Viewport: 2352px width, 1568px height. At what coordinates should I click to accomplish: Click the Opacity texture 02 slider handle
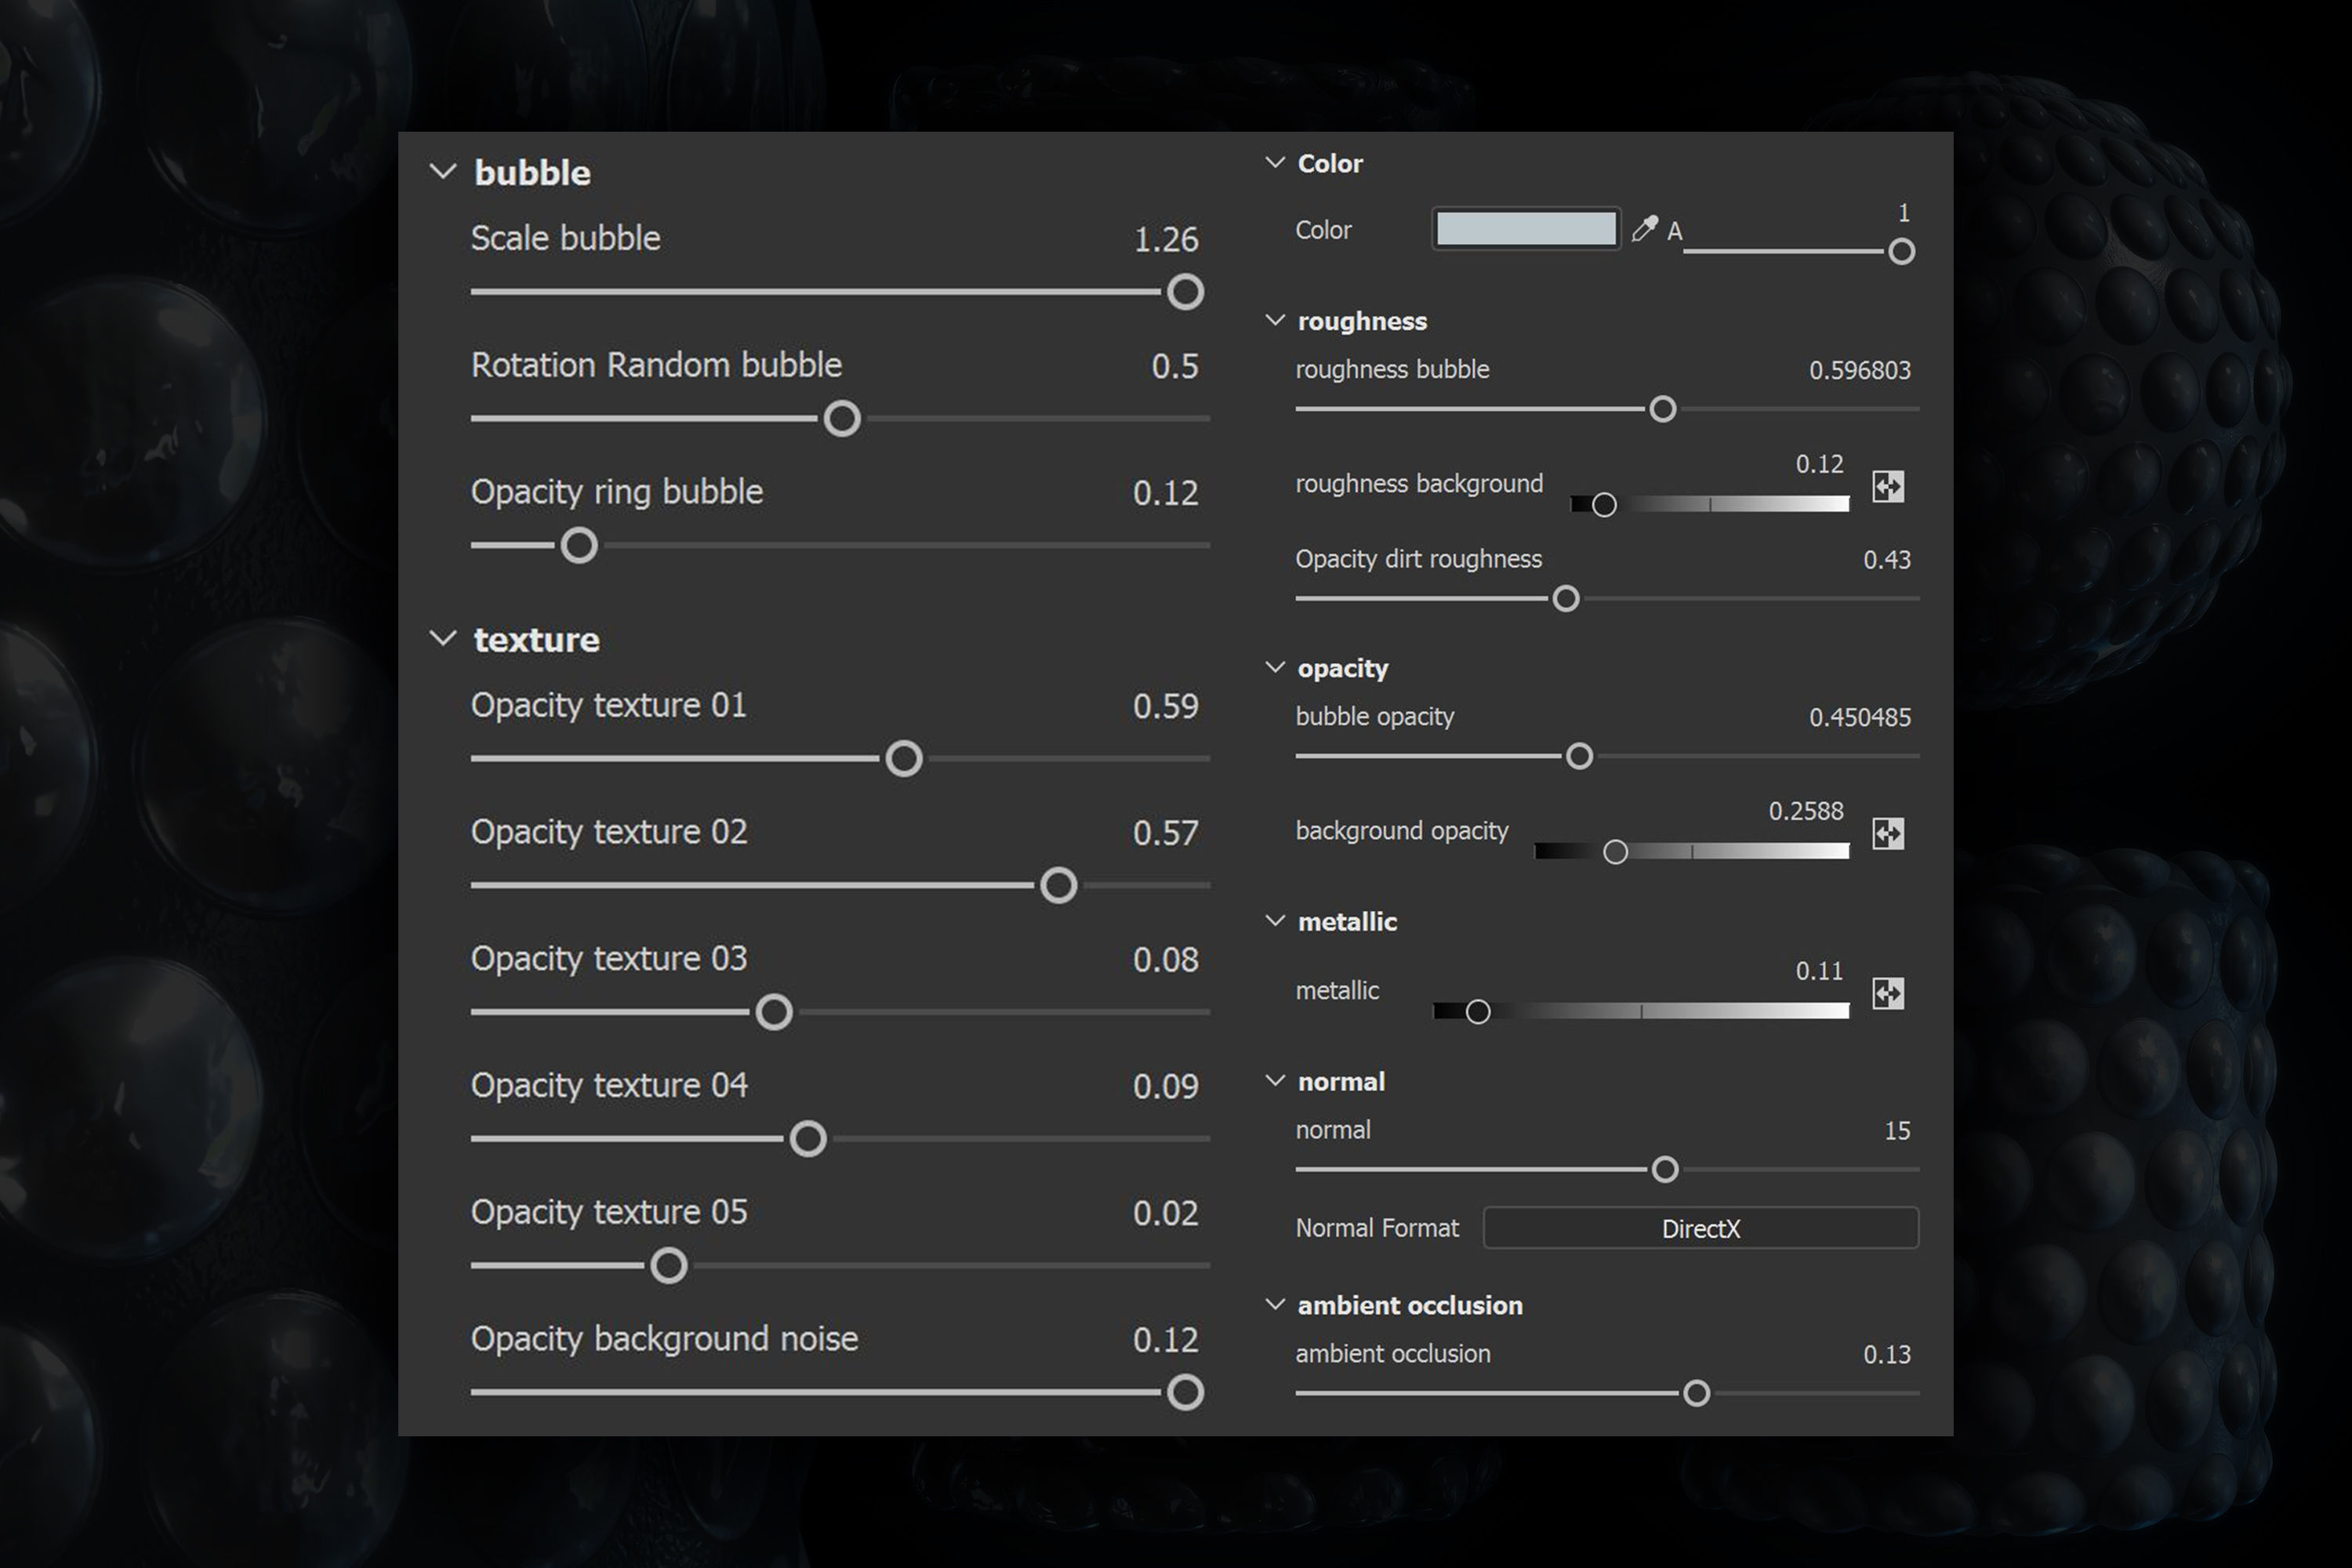coord(1058,886)
